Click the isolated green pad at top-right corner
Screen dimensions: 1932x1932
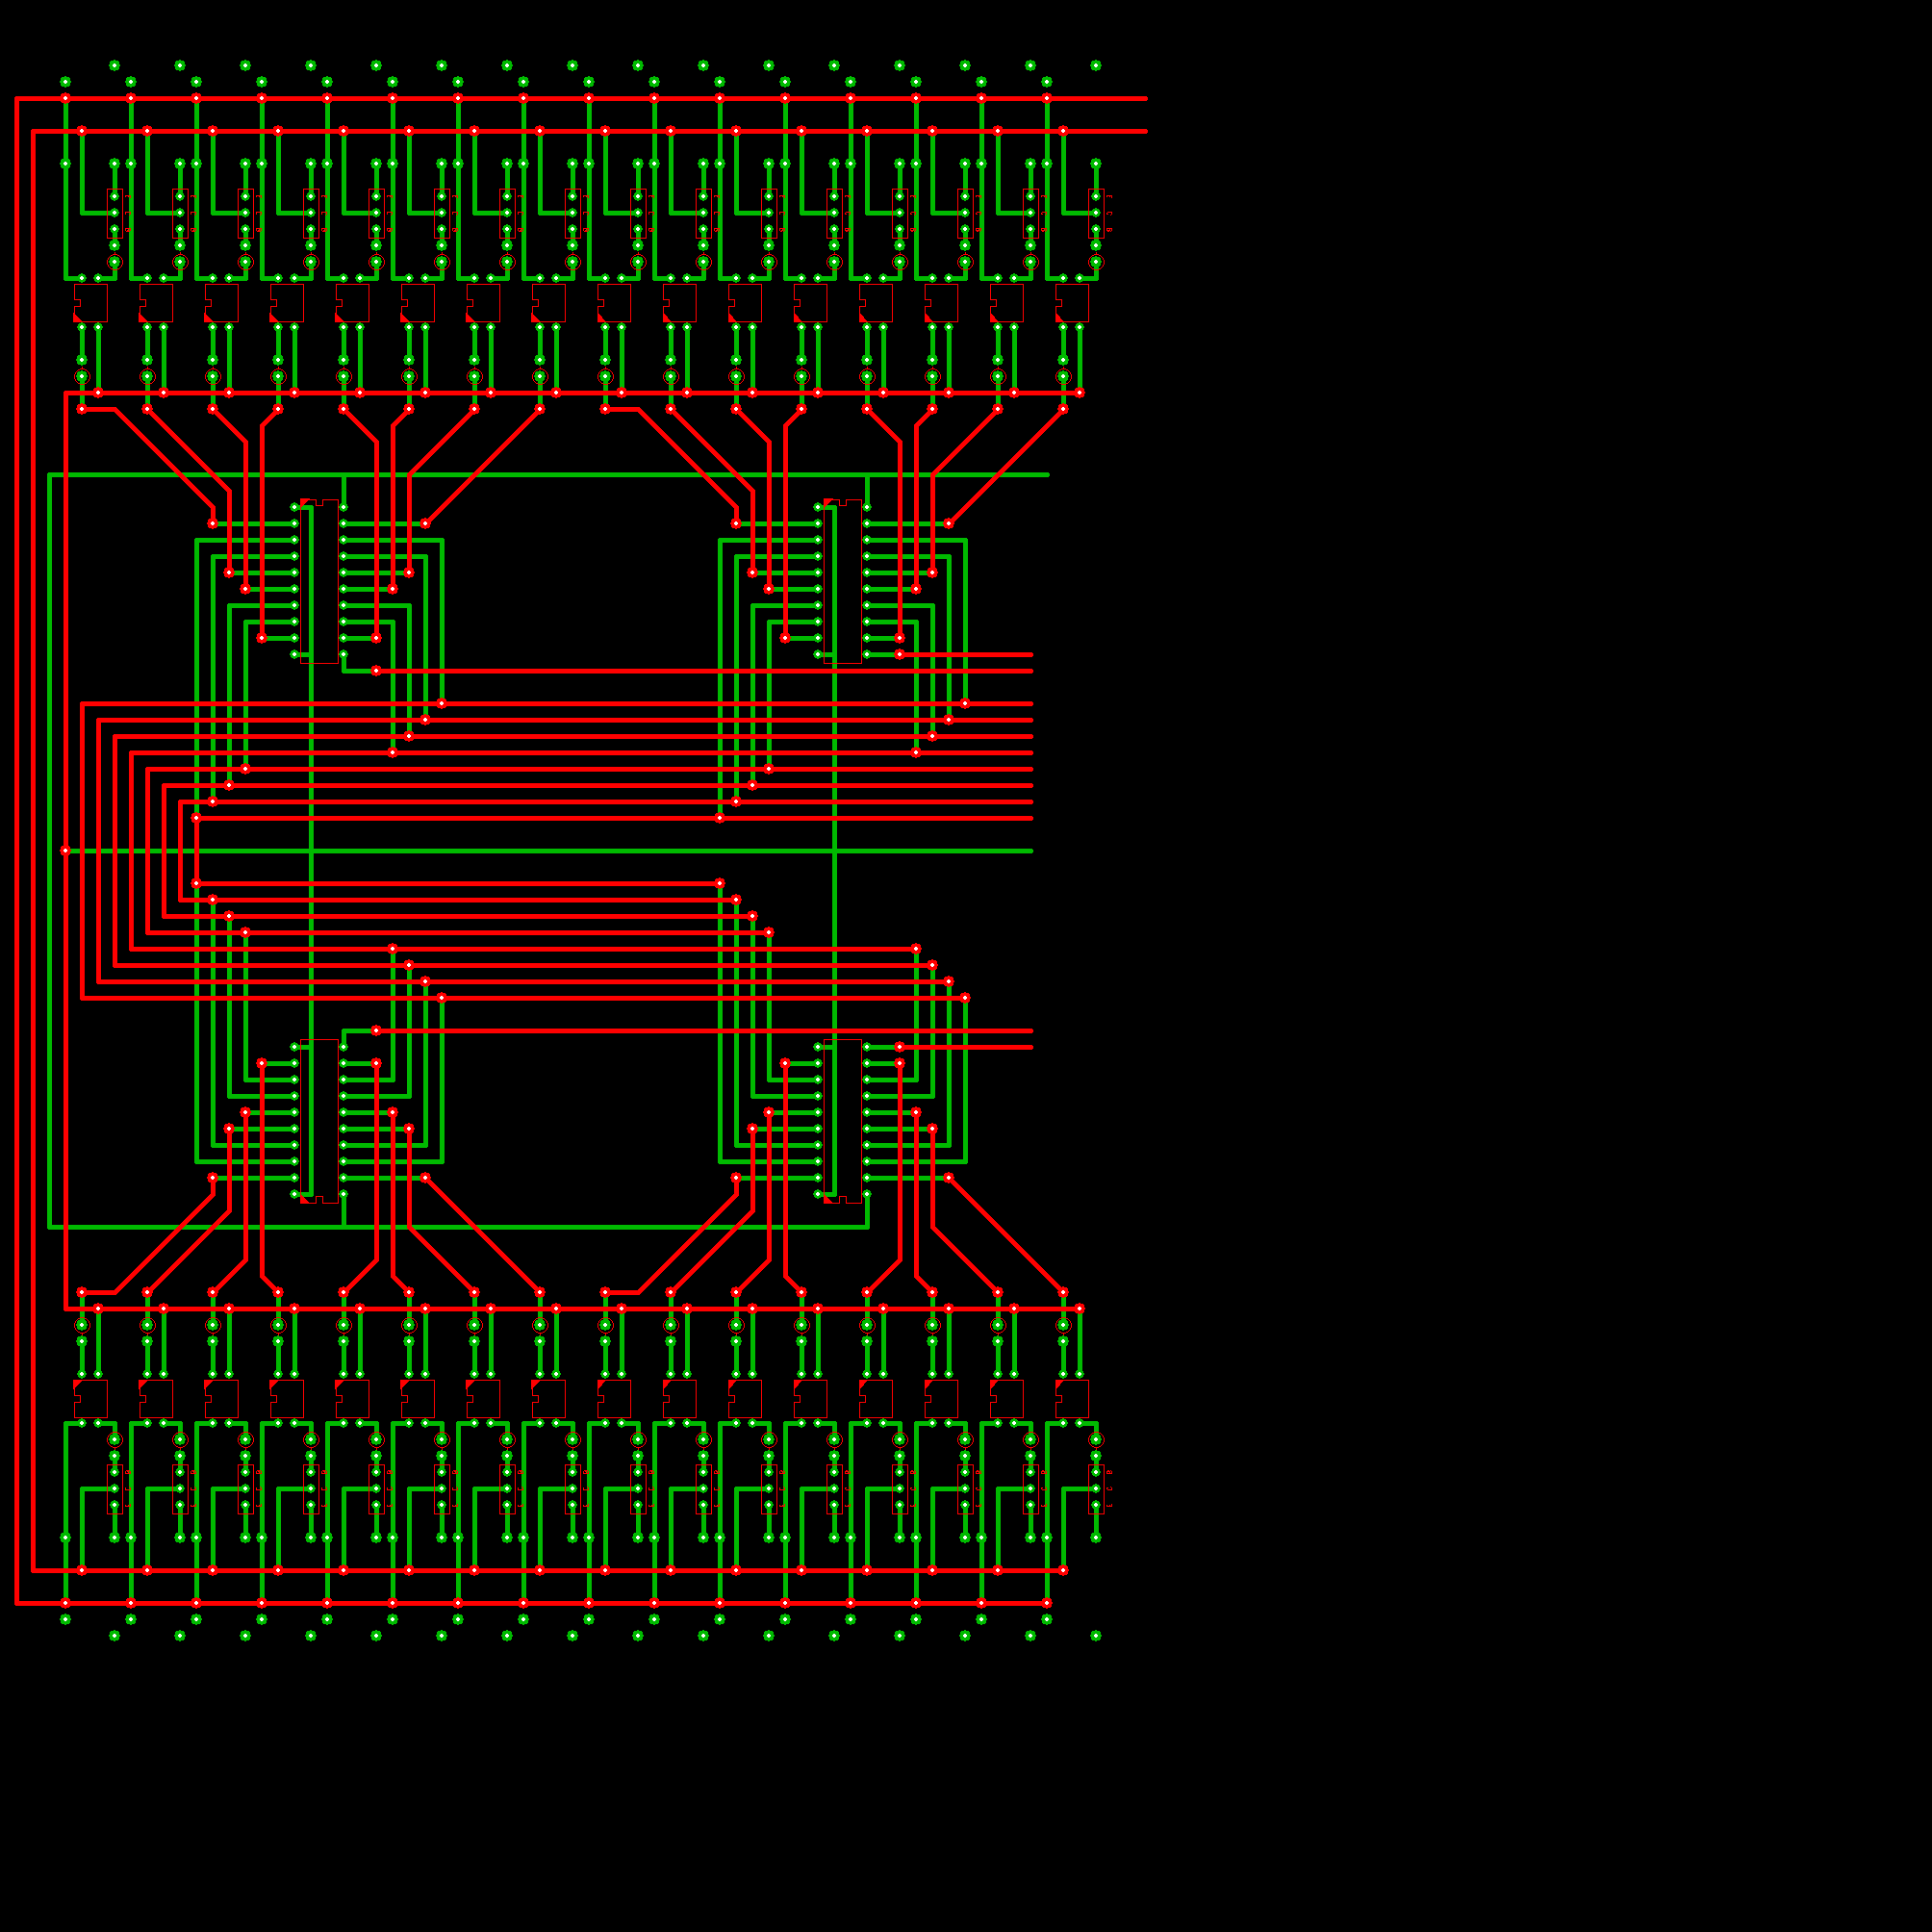point(1096,66)
